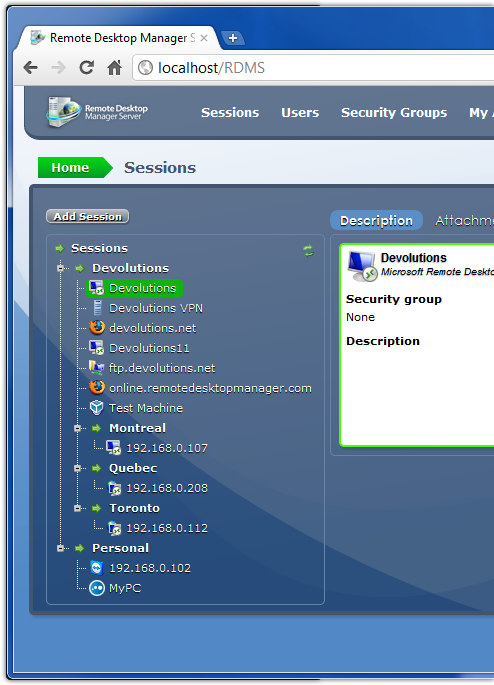Image resolution: width=494 pixels, height=685 pixels.
Task: Click green arrow icon beside Montreal folder
Action: [97, 429]
